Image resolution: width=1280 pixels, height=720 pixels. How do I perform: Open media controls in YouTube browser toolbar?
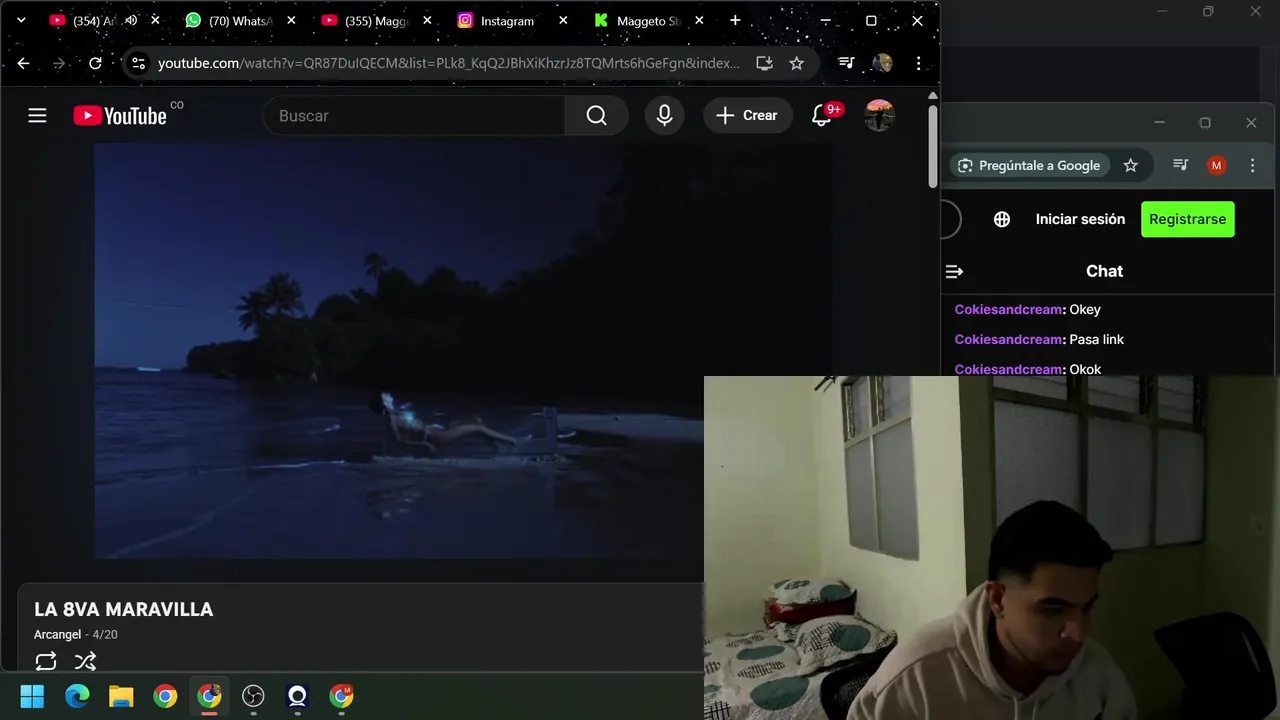tap(846, 63)
